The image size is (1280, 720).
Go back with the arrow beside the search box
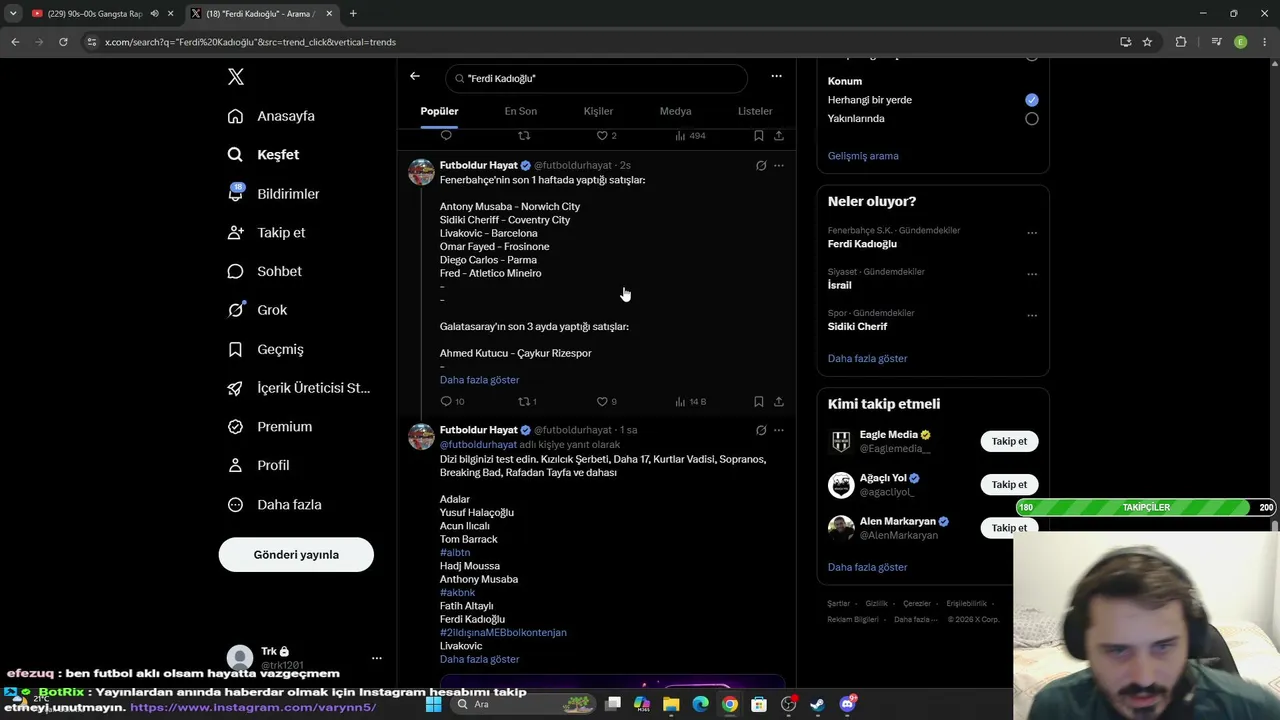[415, 77]
